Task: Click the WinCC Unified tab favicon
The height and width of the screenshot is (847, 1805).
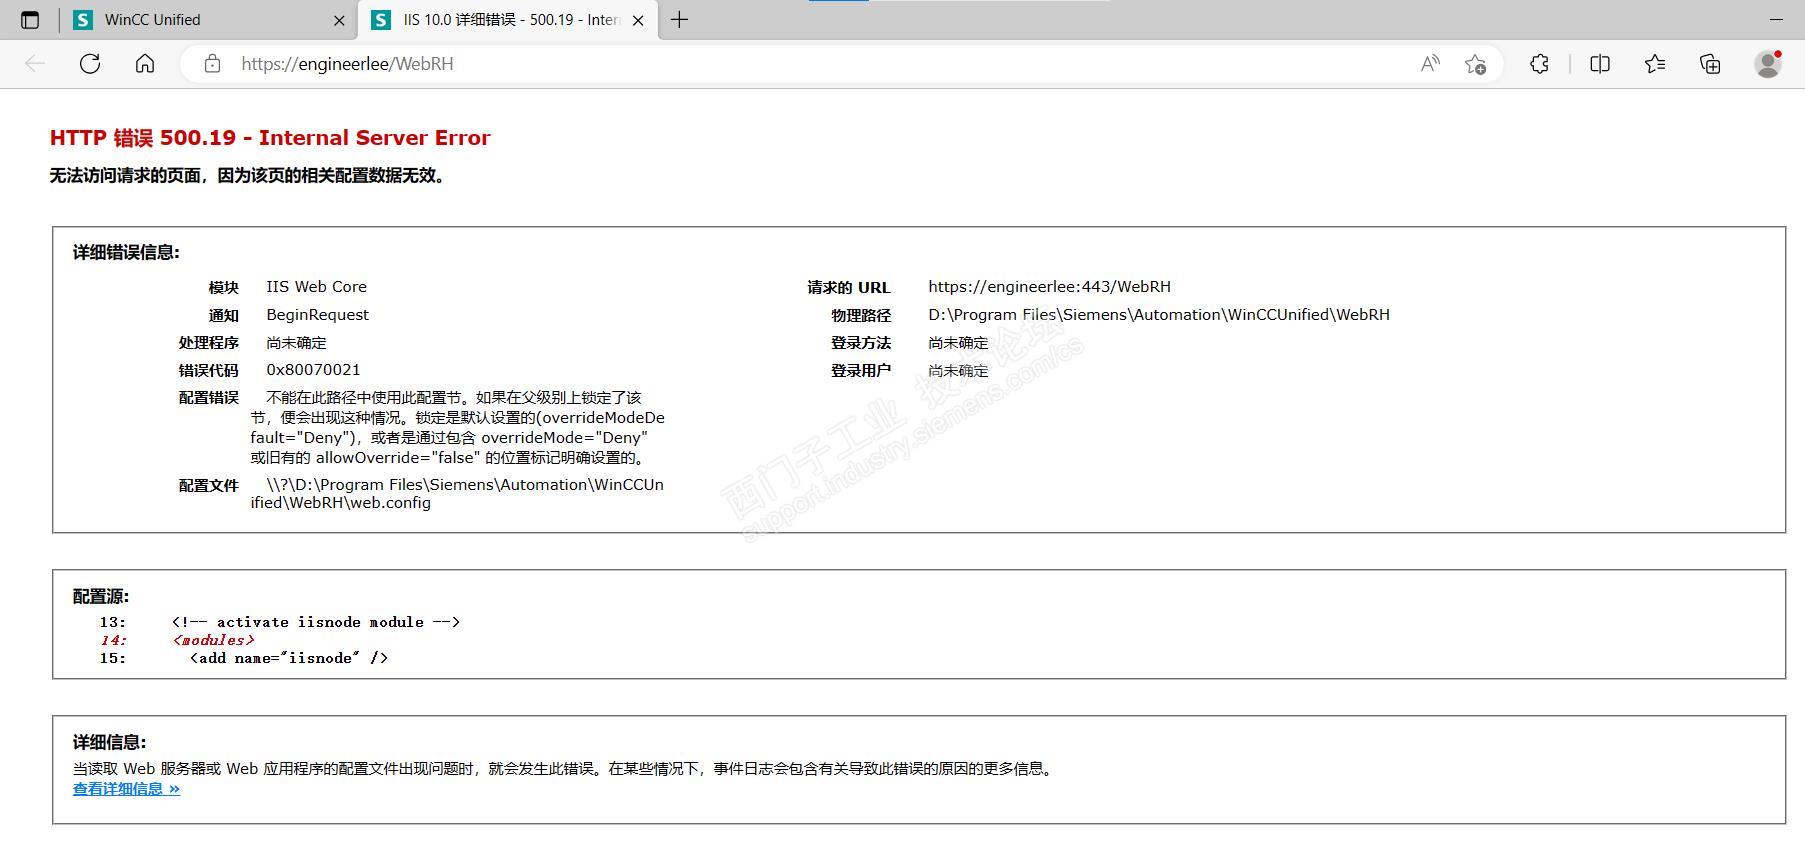Action: 83,20
